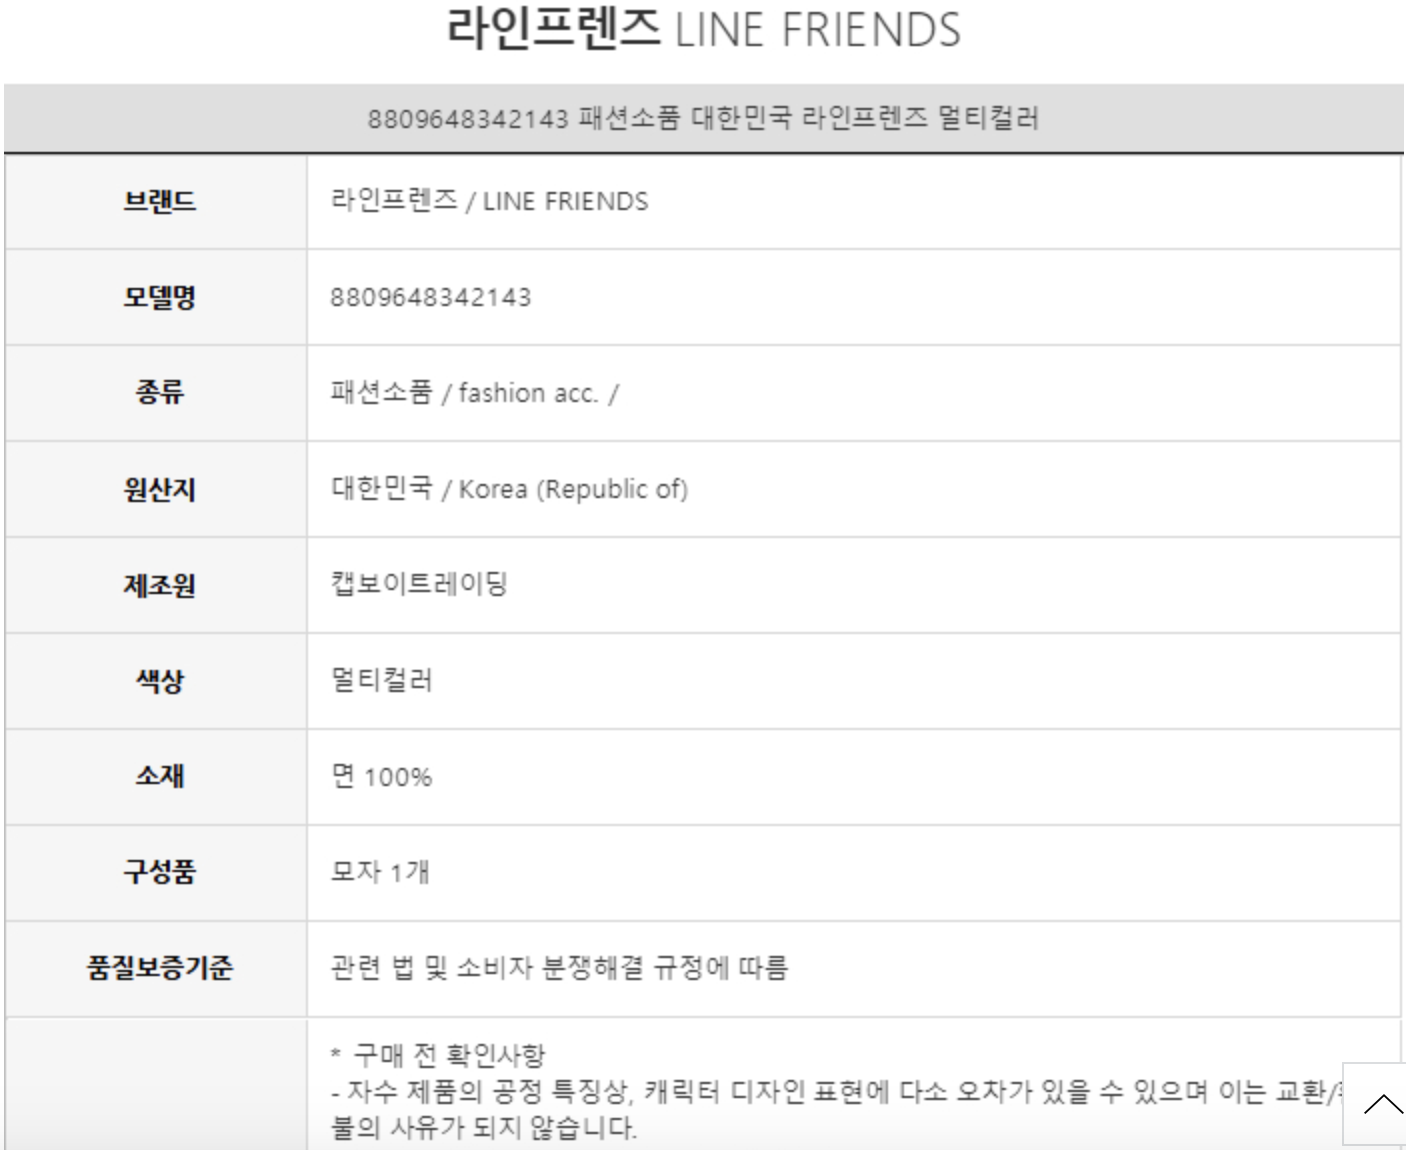The width and height of the screenshot is (1406, 1150).
Task: Click the 라인프렌즈 LINE FRIENDS page heading
Action: 703,29
